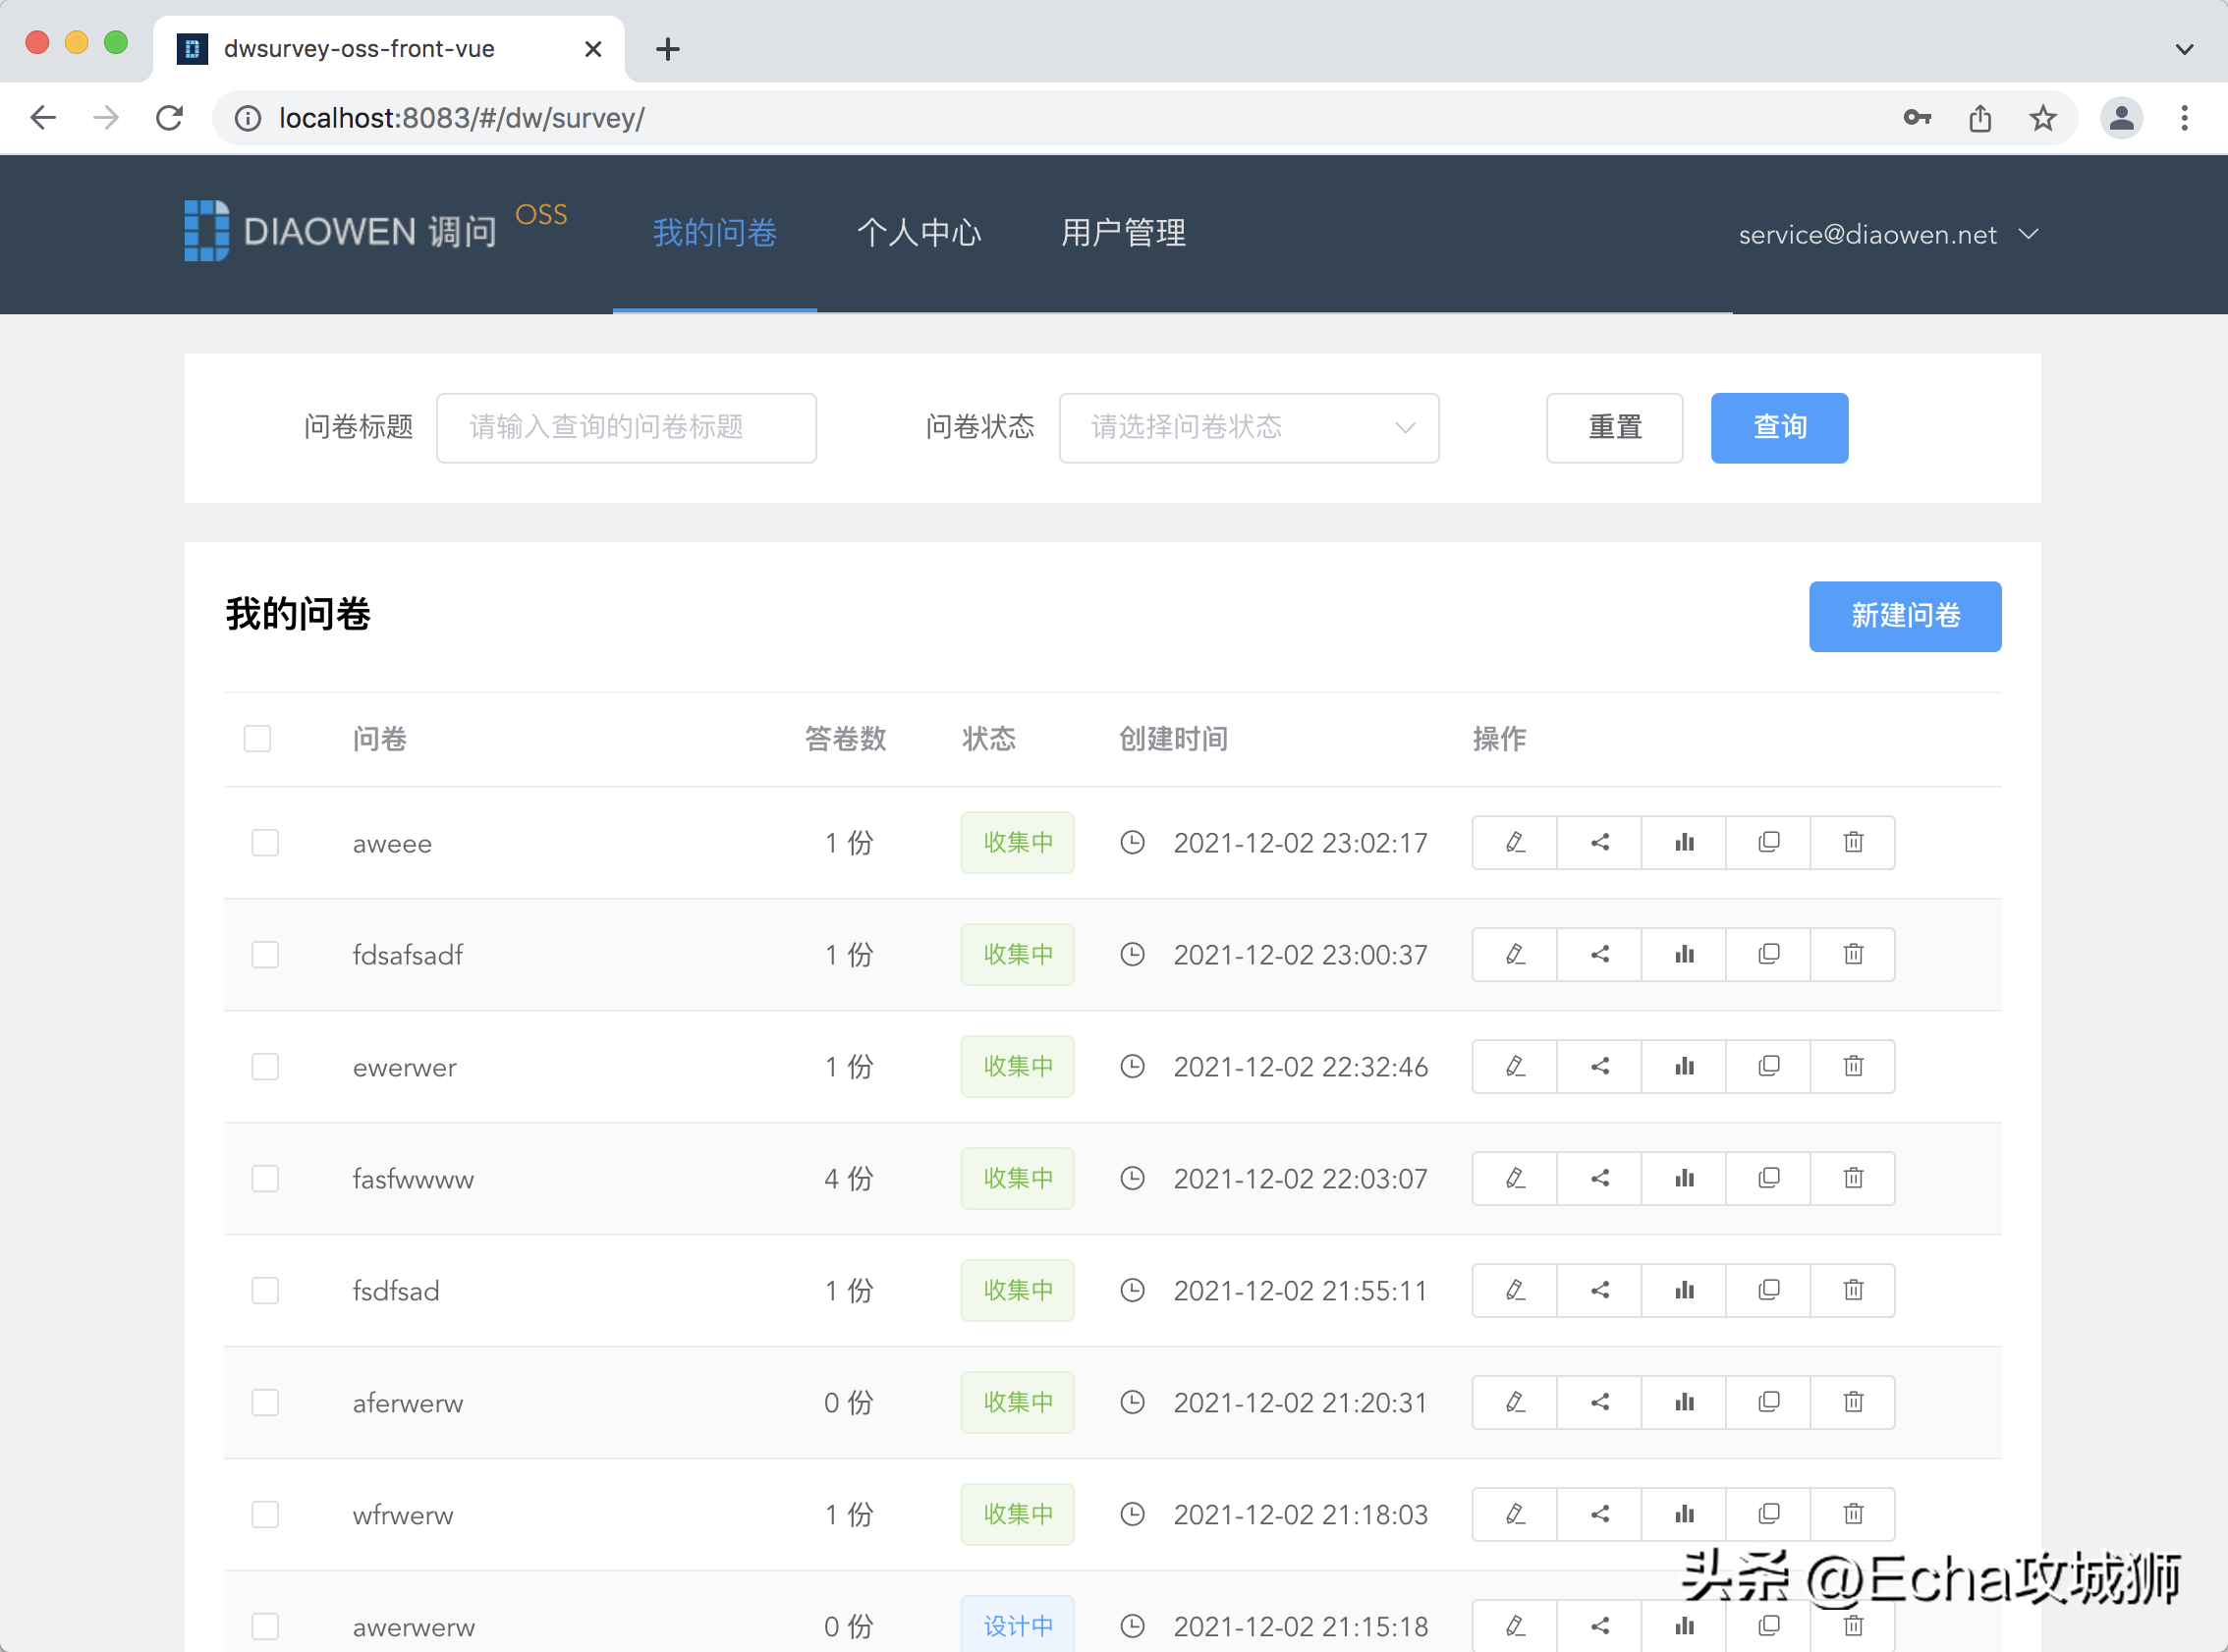Open statistics chart icon for ewerwer survey
The width and height of the screenshot is (2228, 1652).
coord(1684,1066)
